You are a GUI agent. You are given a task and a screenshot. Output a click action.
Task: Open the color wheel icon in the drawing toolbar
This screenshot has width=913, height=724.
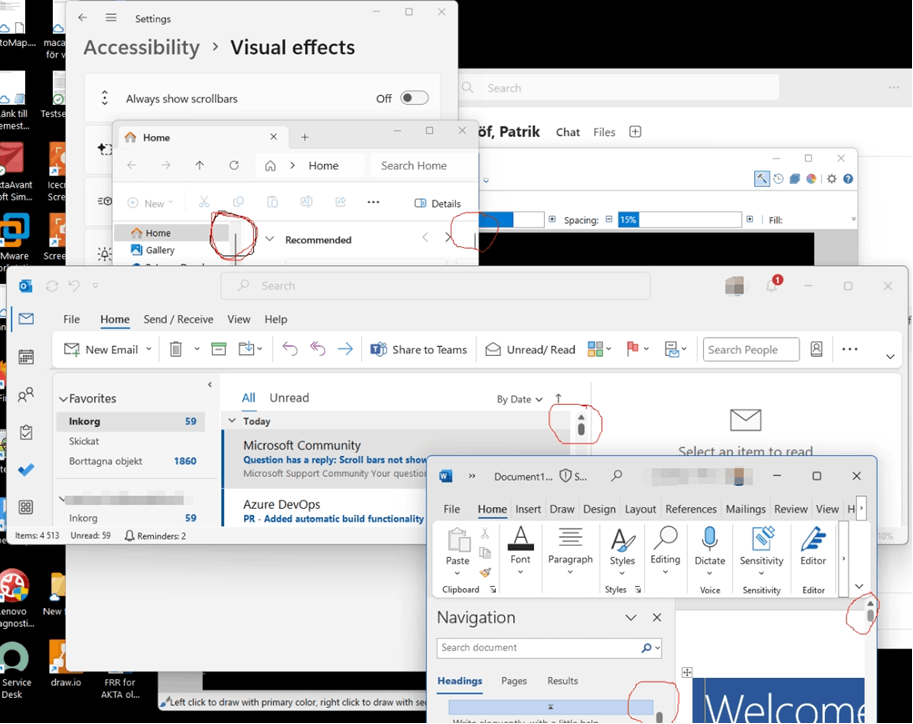tap(811, 178)
